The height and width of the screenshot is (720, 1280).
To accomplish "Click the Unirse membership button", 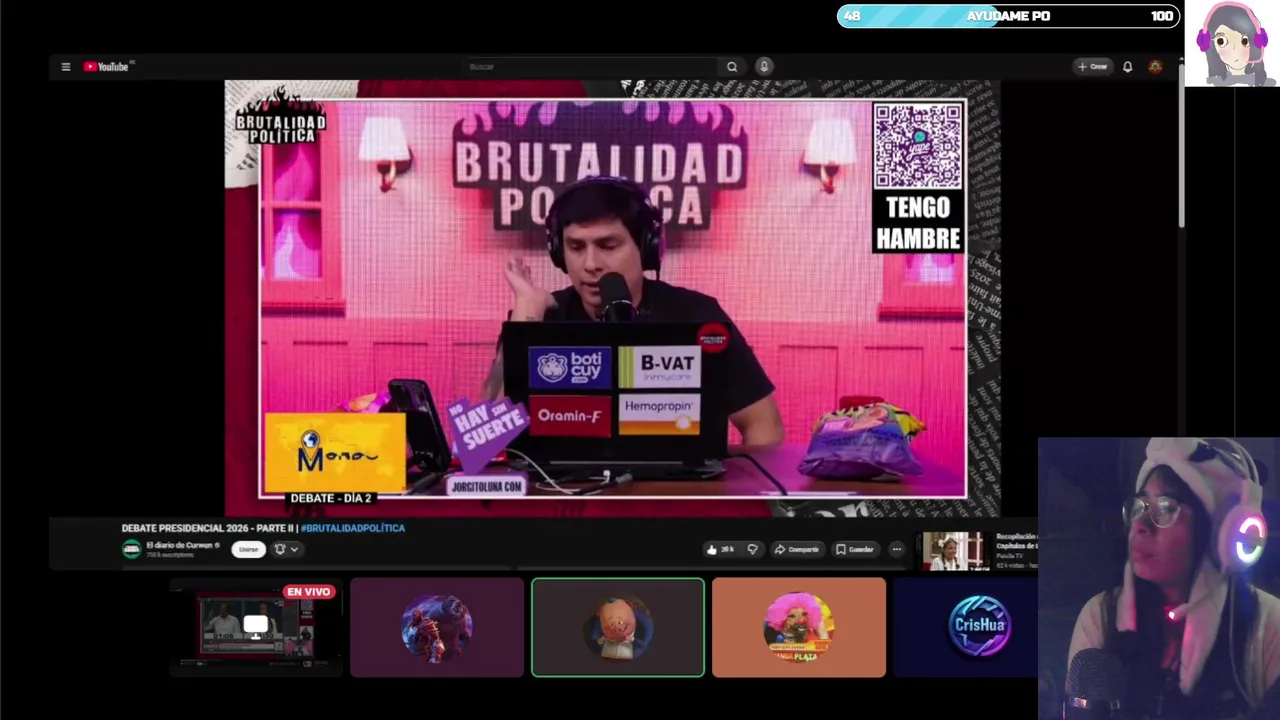I will [248, 549].
